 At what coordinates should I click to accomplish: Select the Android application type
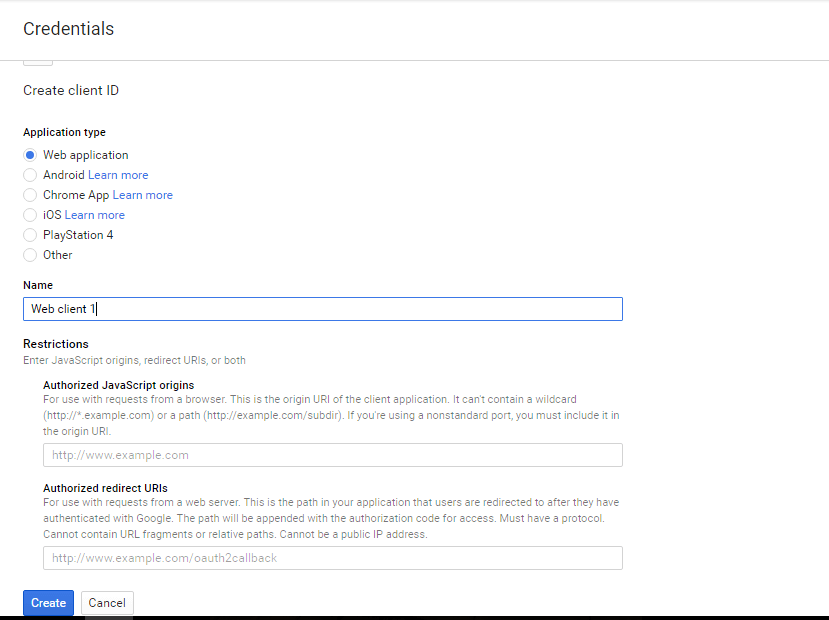pos(30,175)
